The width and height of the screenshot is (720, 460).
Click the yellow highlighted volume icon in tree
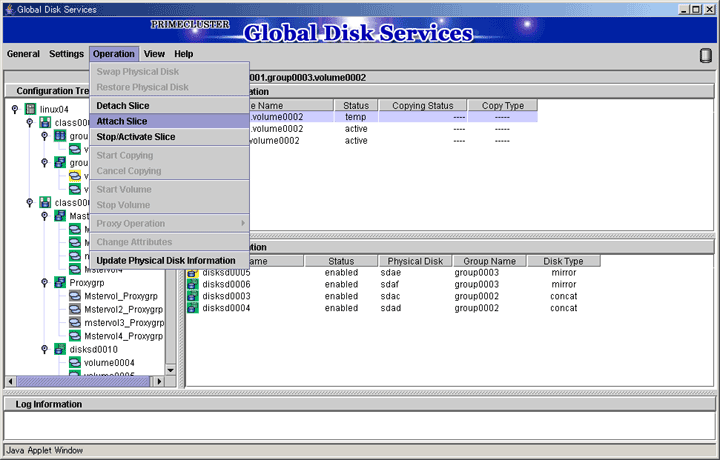(75, 176)
